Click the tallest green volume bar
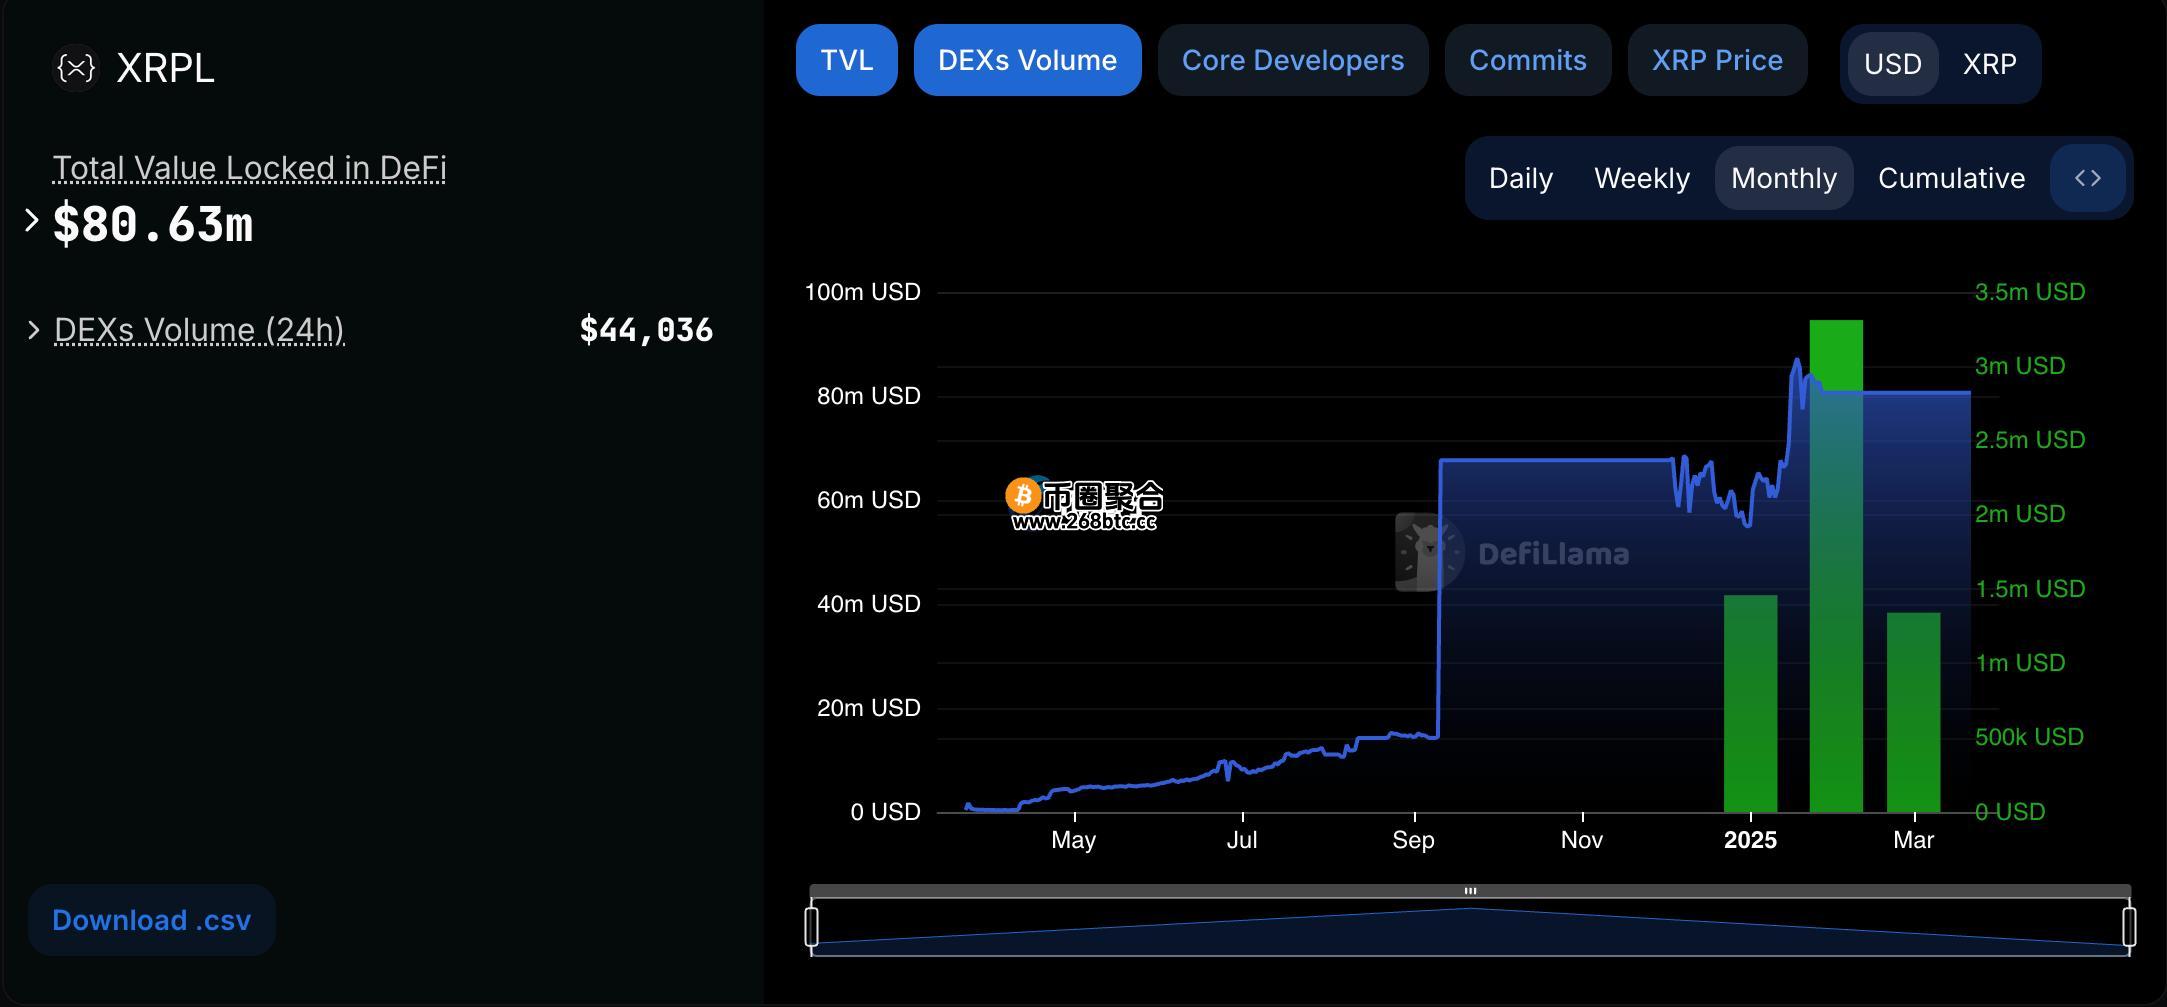Screen dimensions: 2167x1007 pos(1836,566)
